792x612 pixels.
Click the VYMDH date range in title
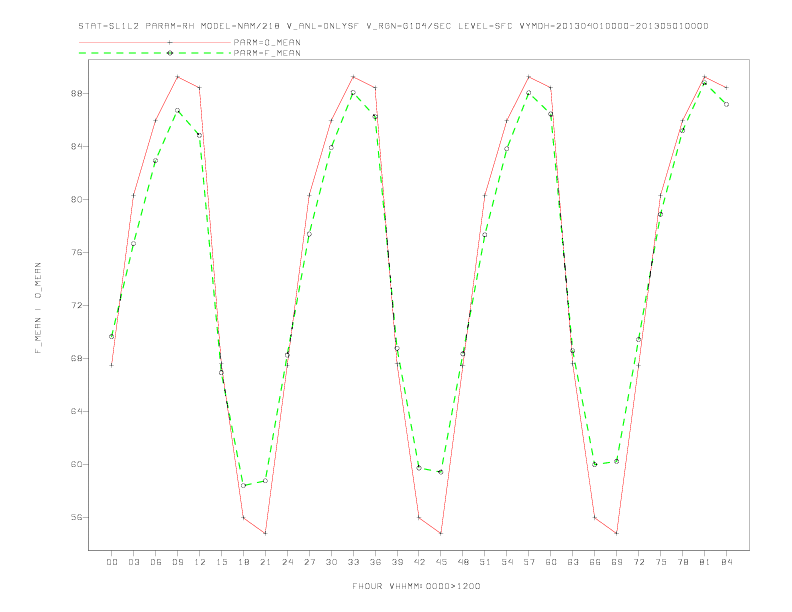click(614, 26)
